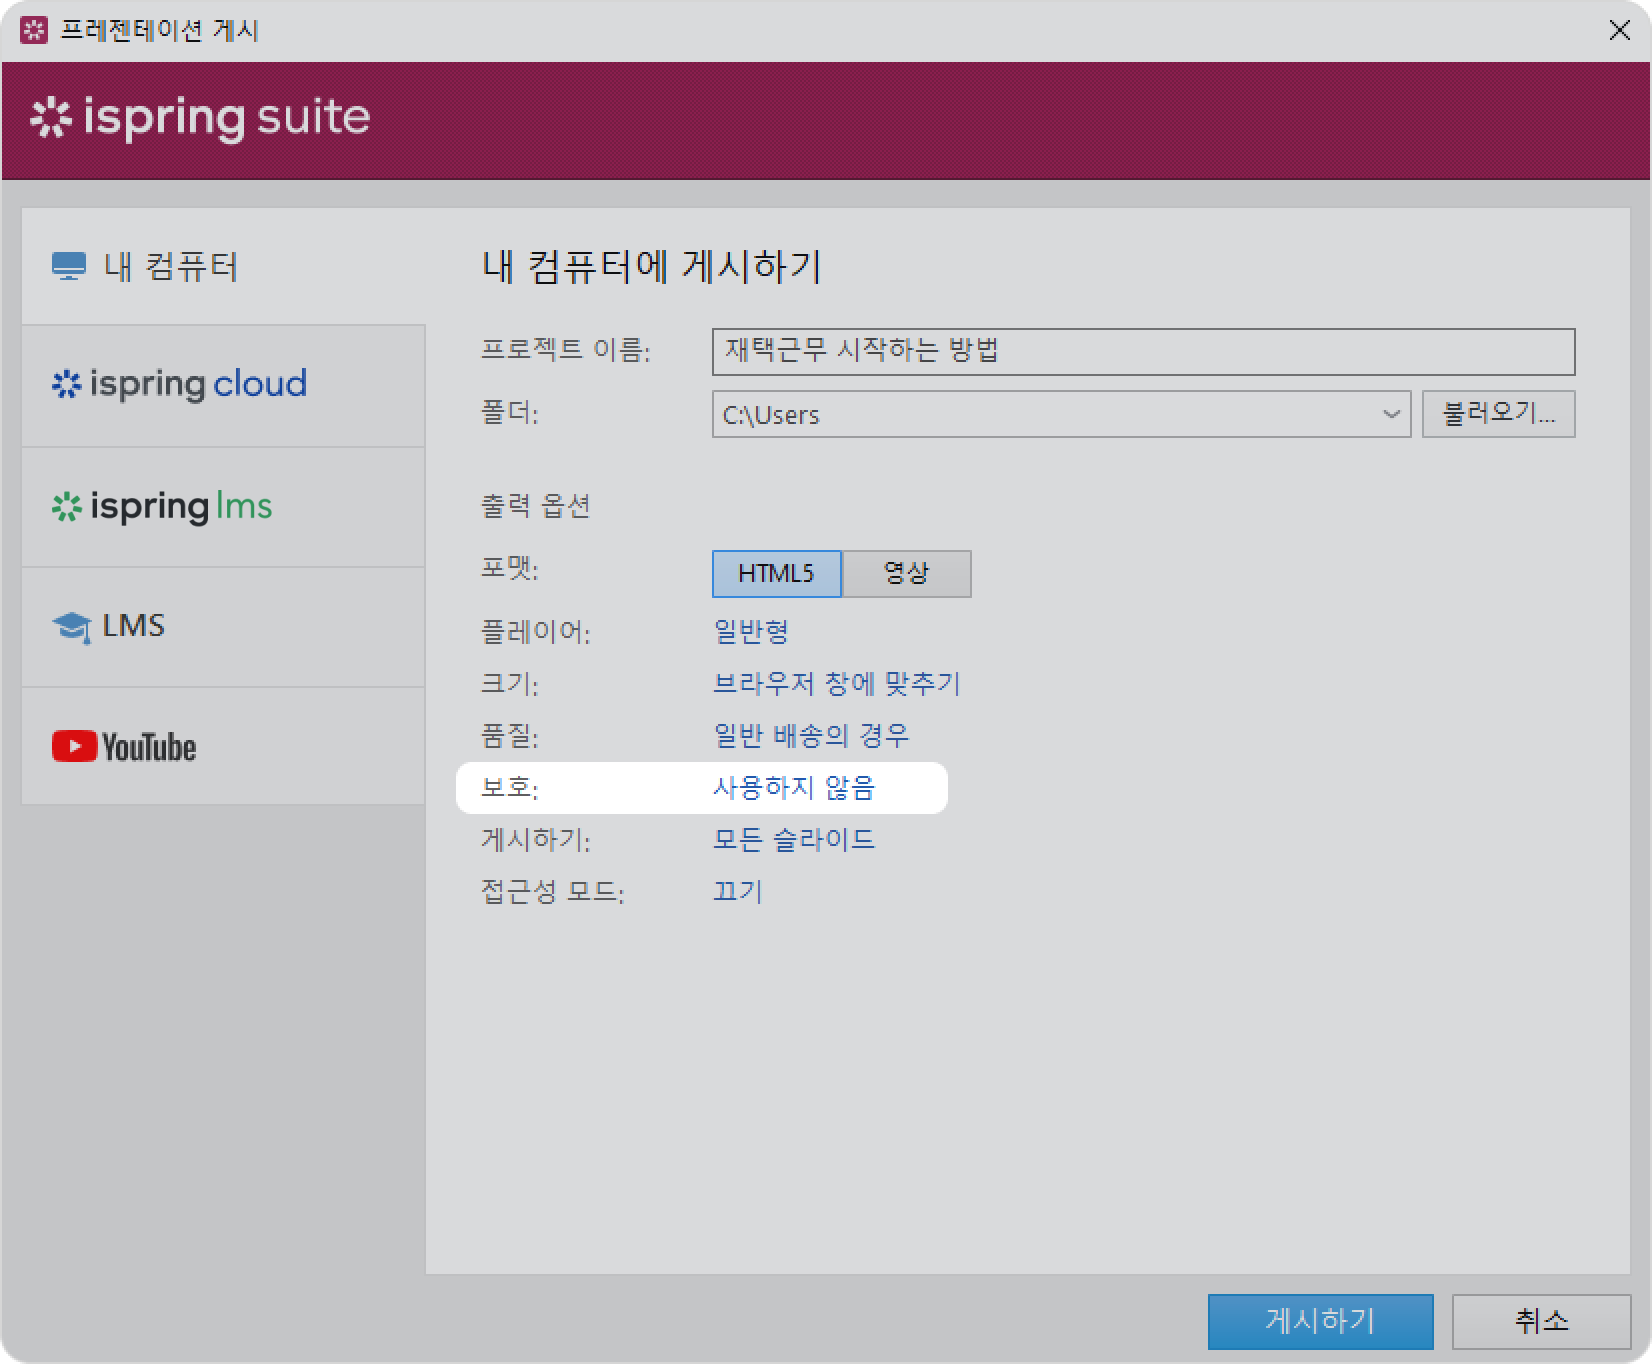Click the 프로젝트 이름 text field
1652x1364 pixels.
click(x=1142, y=352)
